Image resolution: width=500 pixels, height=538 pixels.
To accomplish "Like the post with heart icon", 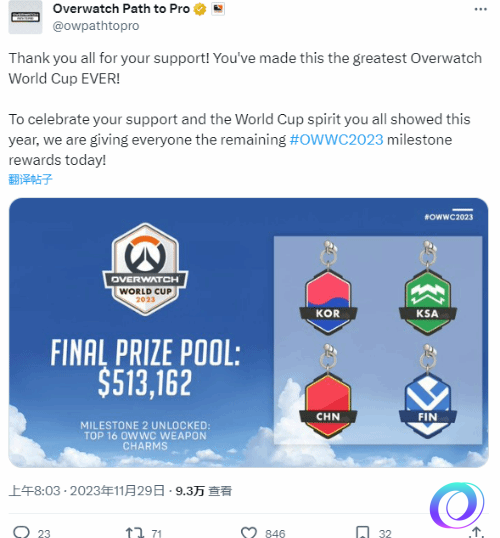I will pyautogui.click(x=249, y=533).
